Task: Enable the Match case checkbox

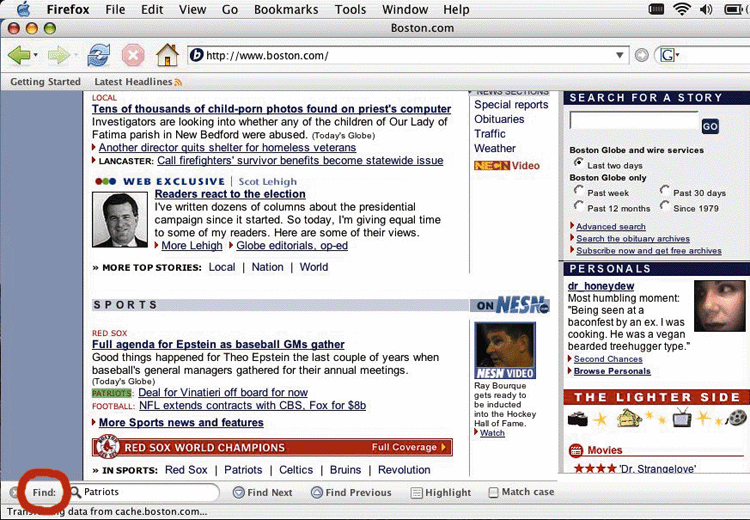Action: pos(493,492)
